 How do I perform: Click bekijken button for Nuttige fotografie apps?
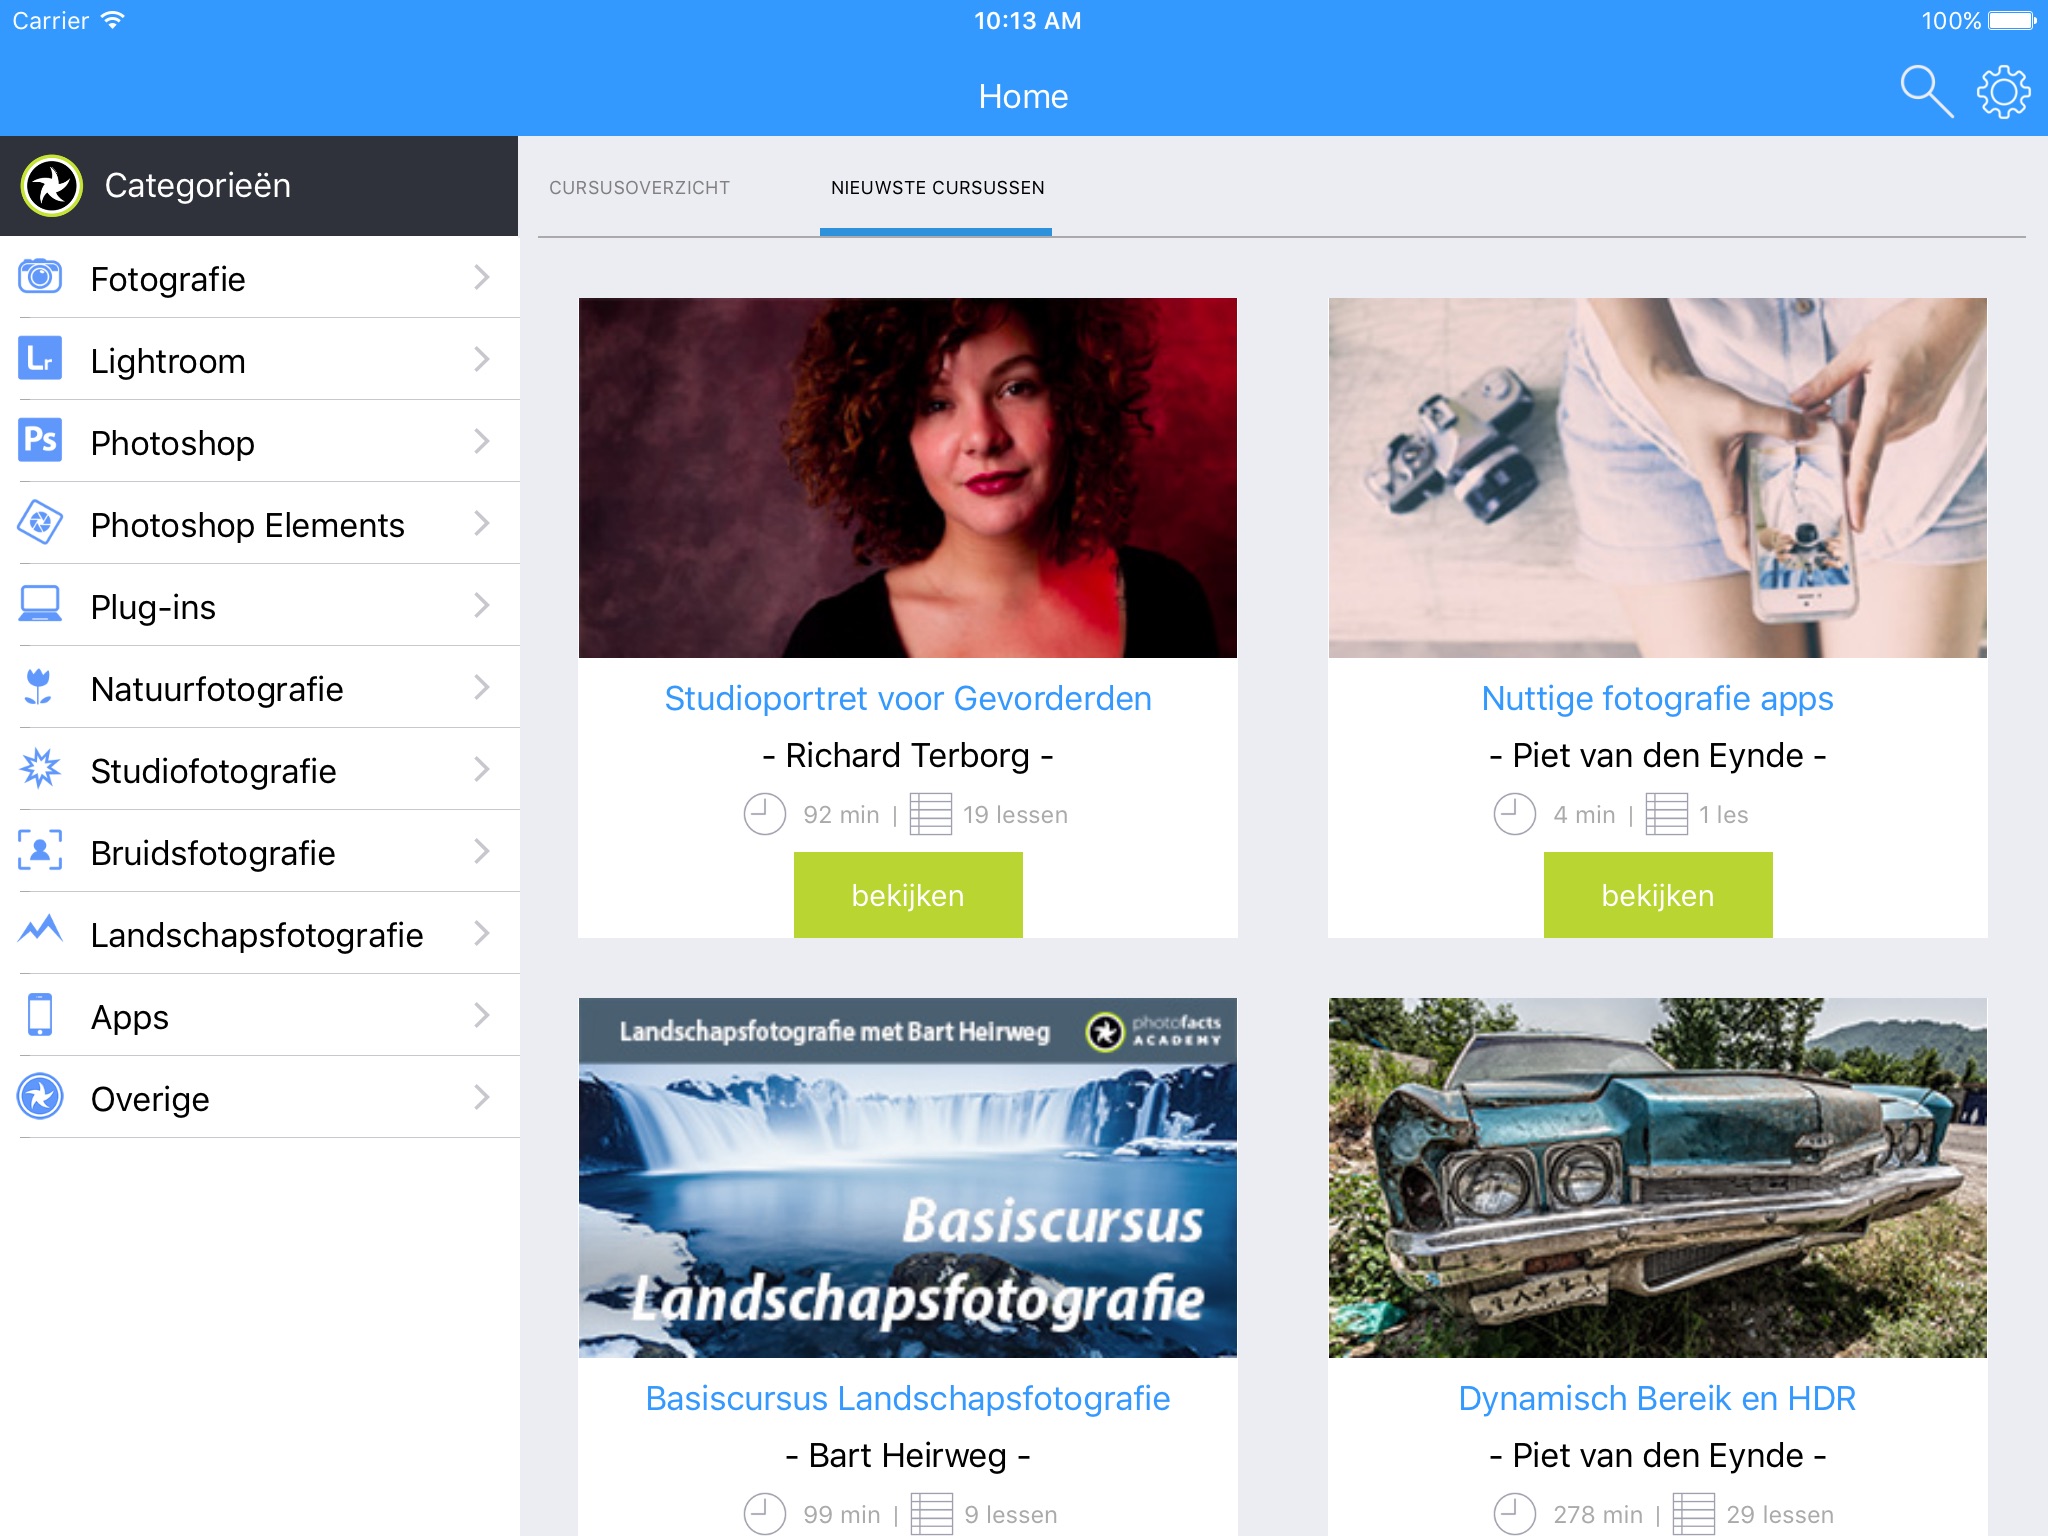1656,895
